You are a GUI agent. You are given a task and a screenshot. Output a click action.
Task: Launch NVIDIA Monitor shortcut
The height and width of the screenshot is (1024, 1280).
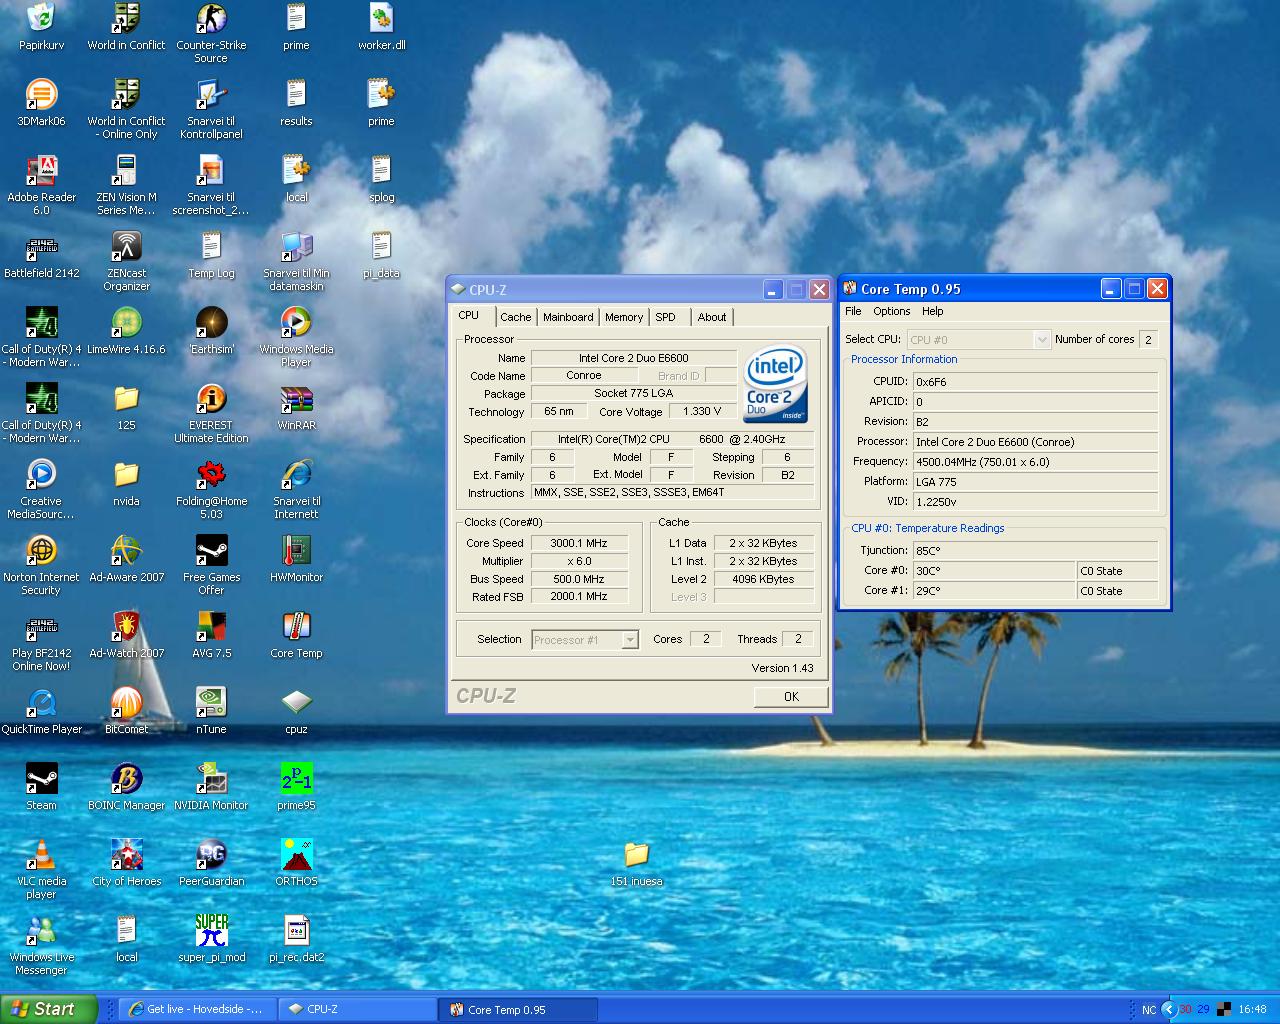211,778
